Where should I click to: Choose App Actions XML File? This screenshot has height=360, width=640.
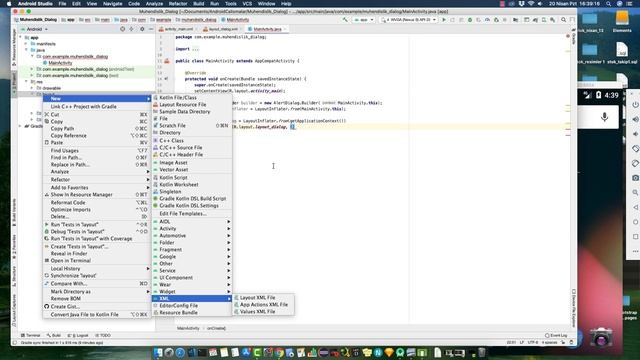pyautogui.click(x=263, y=304)
